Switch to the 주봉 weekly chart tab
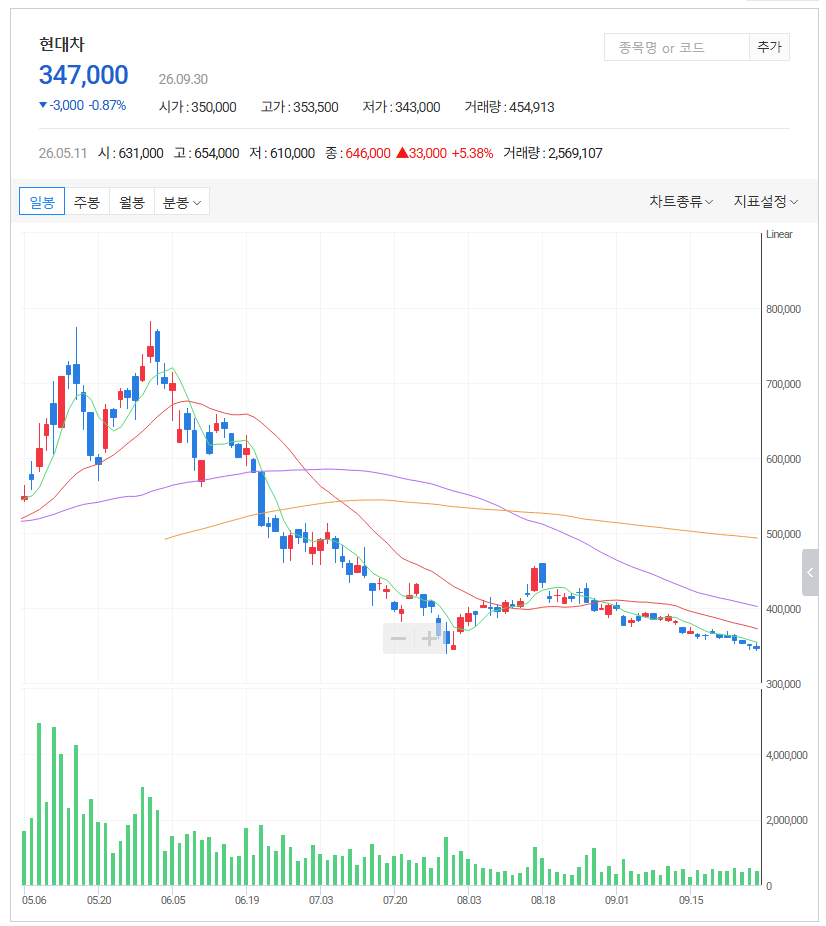The width and height of the screenshot is (826, 926). (x=87, y=201)
